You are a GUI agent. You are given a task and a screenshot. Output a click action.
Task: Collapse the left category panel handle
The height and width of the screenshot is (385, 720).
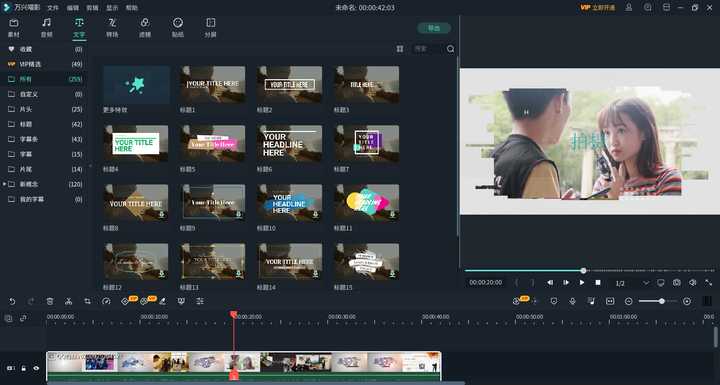click(90, 166)
